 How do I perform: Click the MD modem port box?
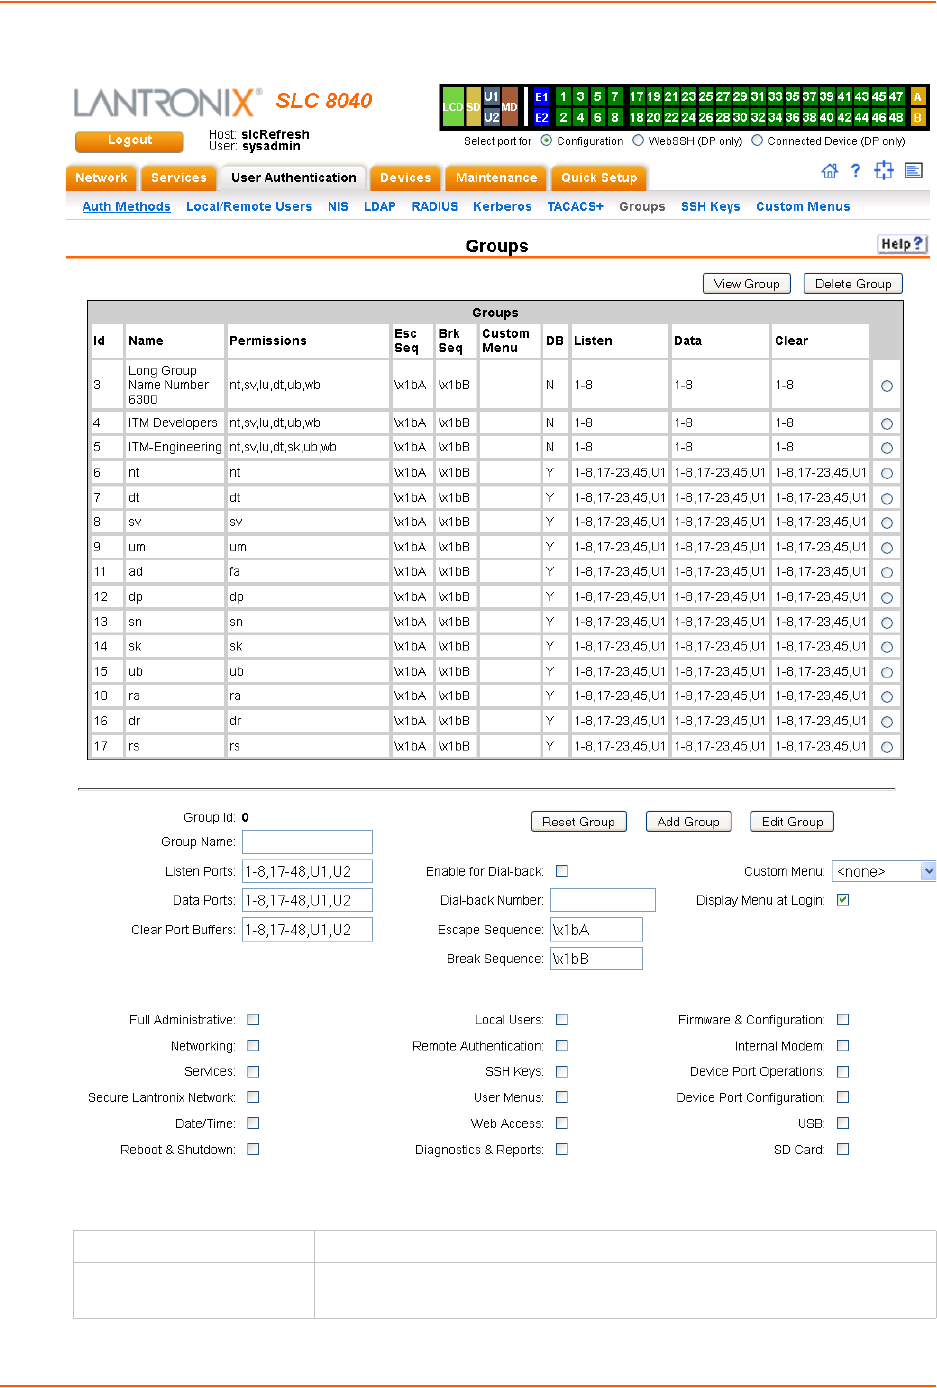[510, 107]
